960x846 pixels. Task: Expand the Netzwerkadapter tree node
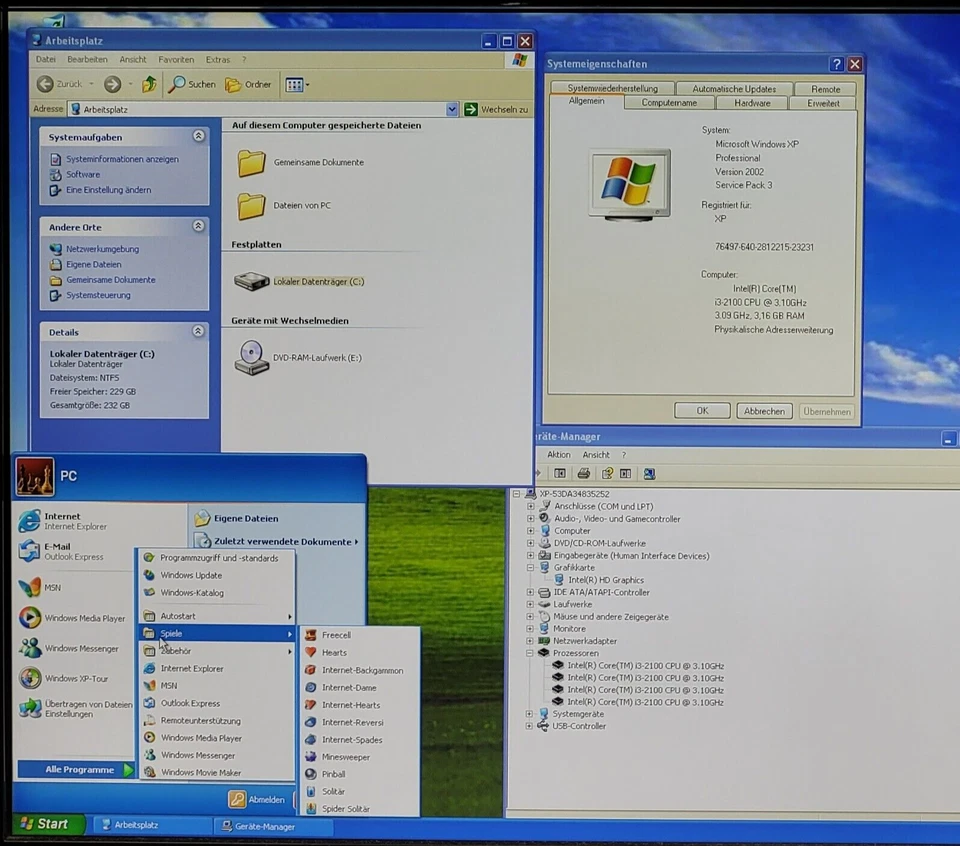pos(531,641)
